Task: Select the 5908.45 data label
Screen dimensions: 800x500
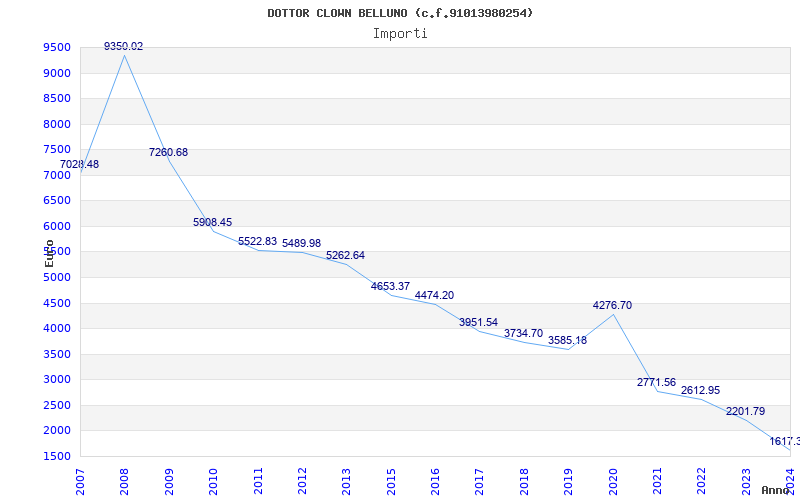Action: 212,222
